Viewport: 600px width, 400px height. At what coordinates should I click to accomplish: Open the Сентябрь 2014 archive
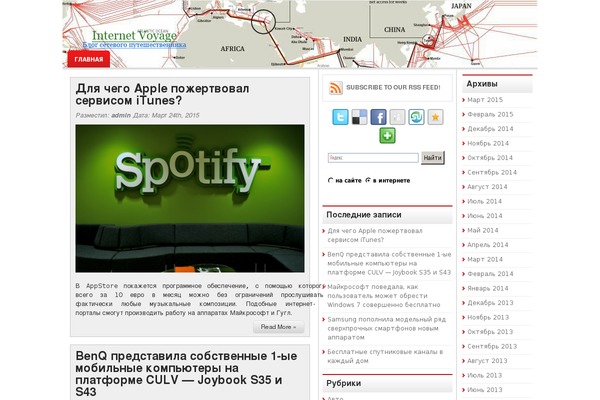492,172
